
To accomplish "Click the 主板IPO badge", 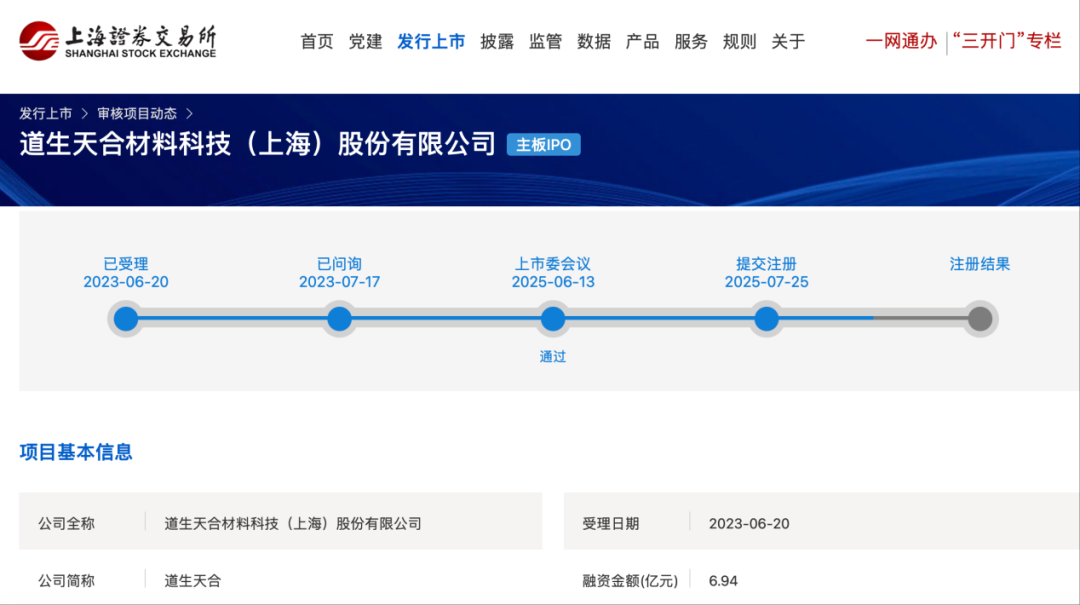I will (x=543, y=145).
